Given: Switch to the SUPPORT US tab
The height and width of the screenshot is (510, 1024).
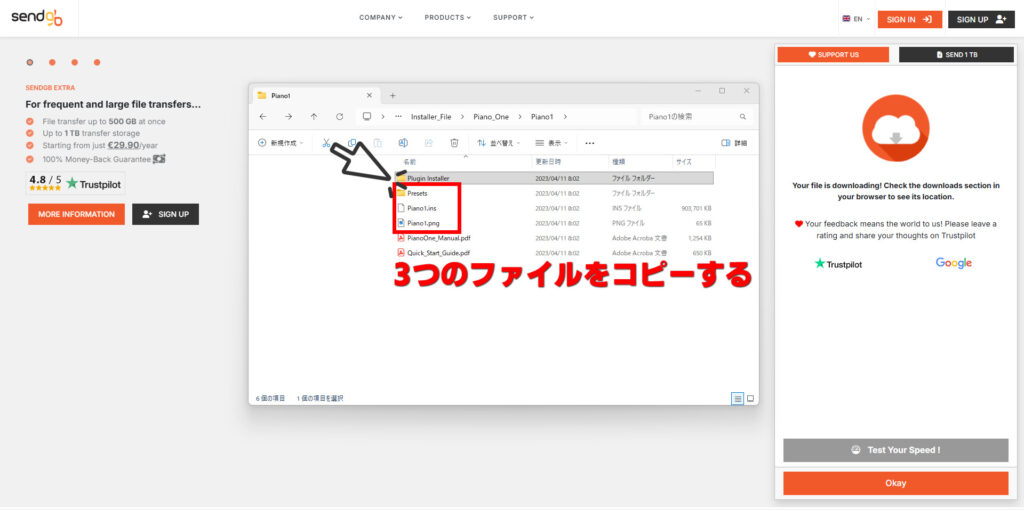Looking at the screenshot, I should pos(833,55).
